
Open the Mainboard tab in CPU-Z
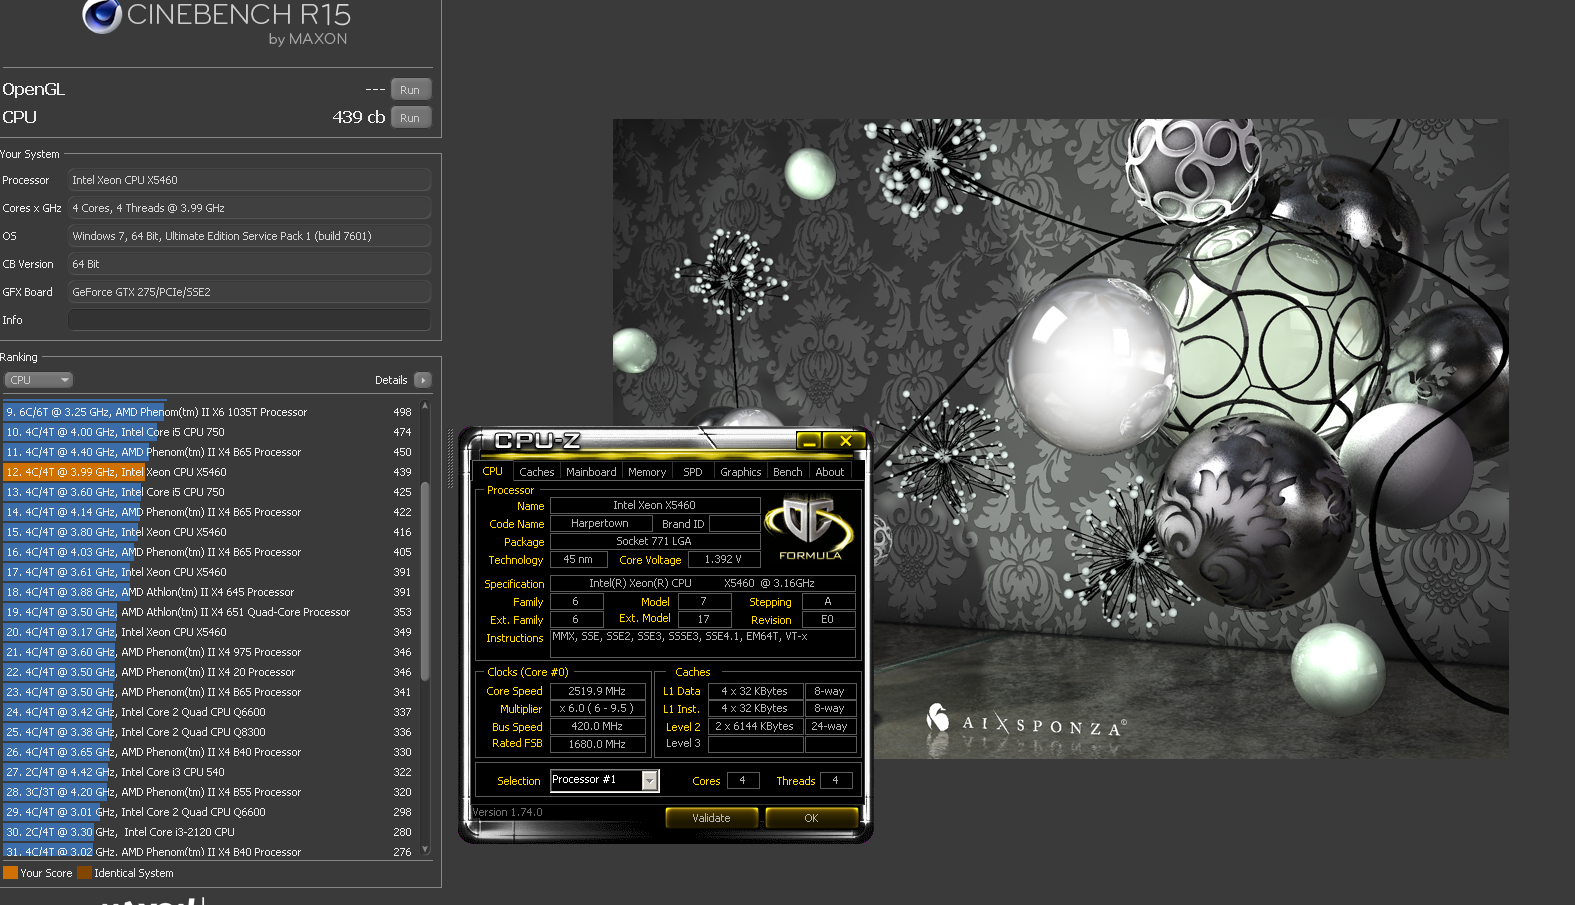[x=591, y=472]
